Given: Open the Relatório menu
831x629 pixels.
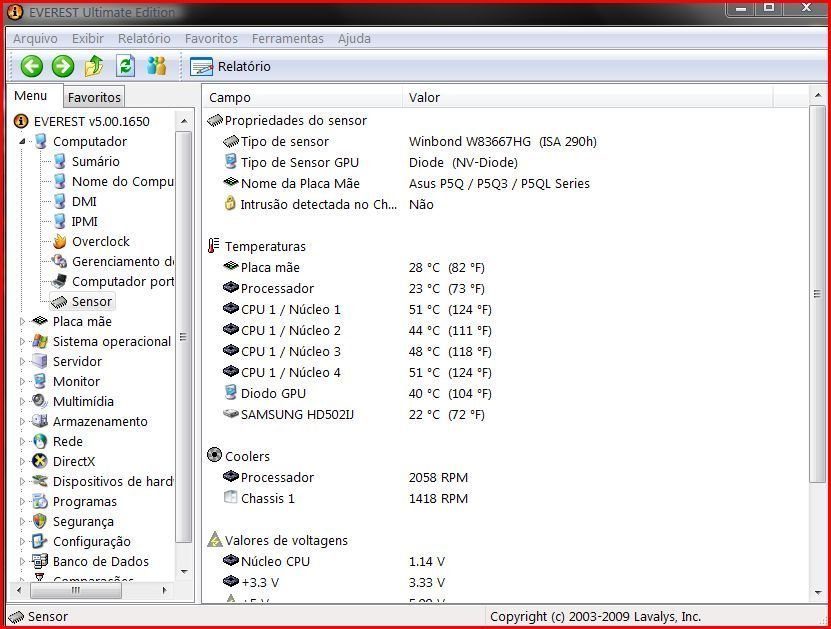Looking at the screenshot, I should pyautogui.click(x=144, y=39).
